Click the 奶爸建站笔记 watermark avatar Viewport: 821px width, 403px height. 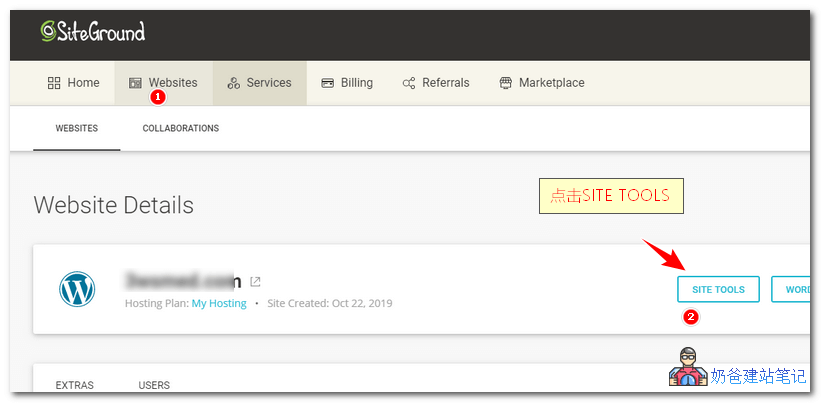click(x=687, y=368)
